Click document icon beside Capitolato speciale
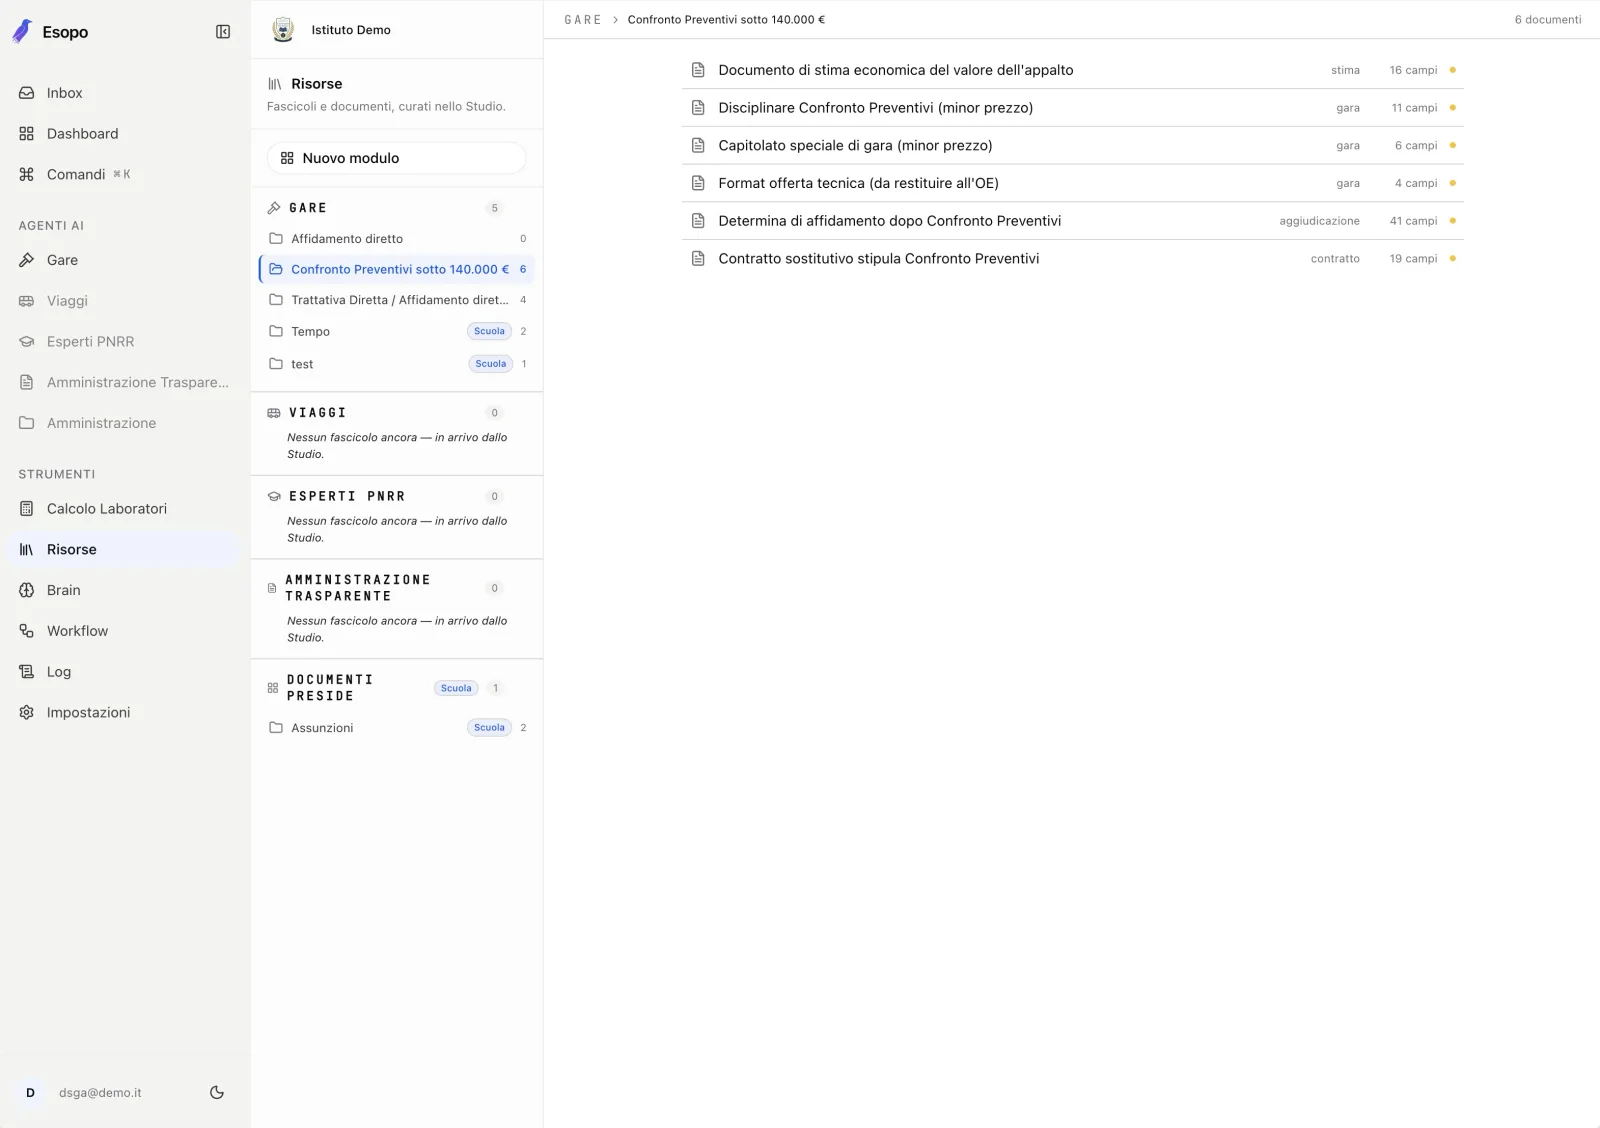 point(698,146)
